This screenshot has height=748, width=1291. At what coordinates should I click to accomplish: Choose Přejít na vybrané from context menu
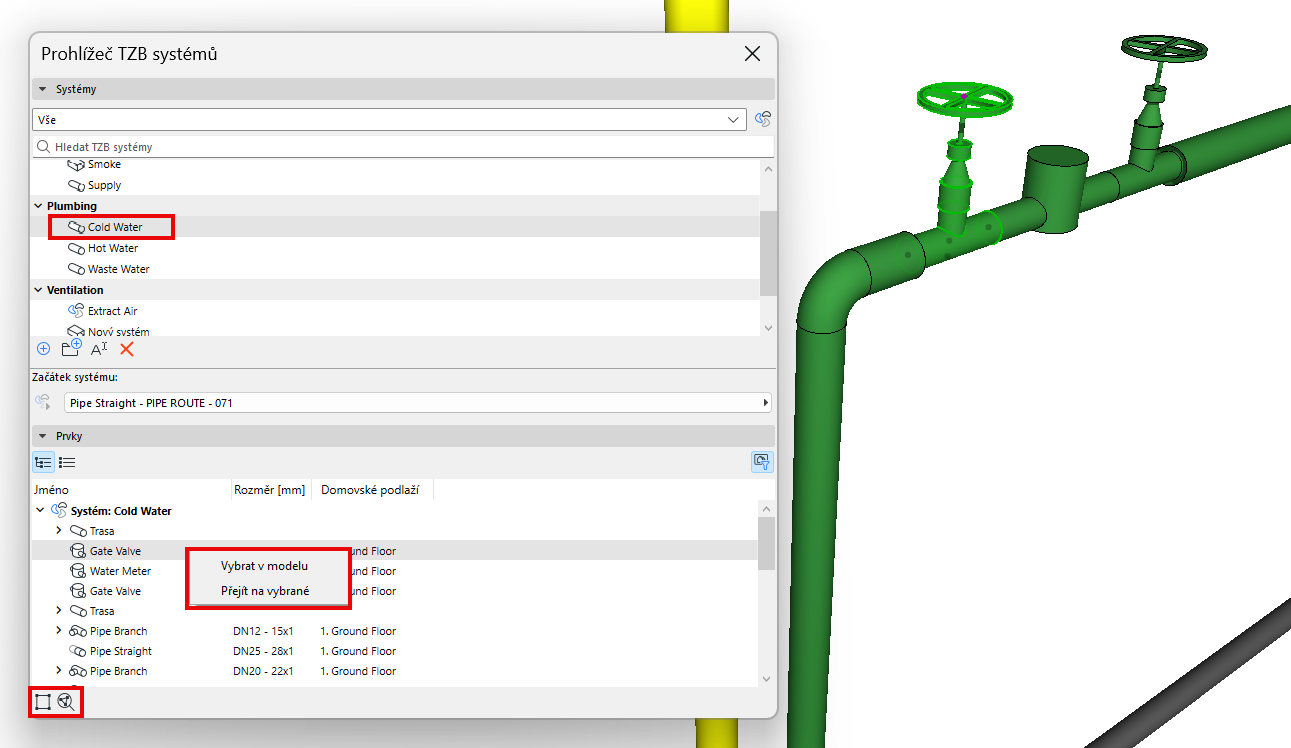tap(265, 591)
